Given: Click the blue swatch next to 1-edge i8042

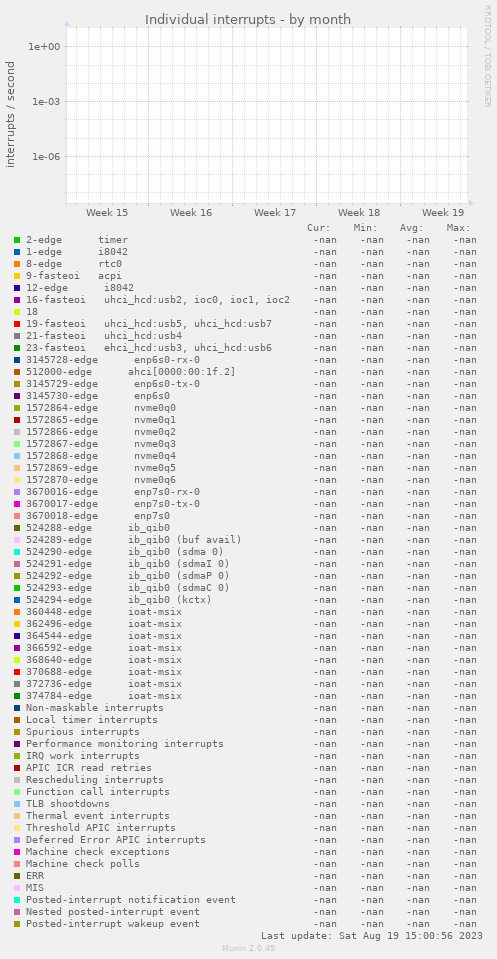Looking at the screenshot, I should pyautogui.click(x=17, y=252).
